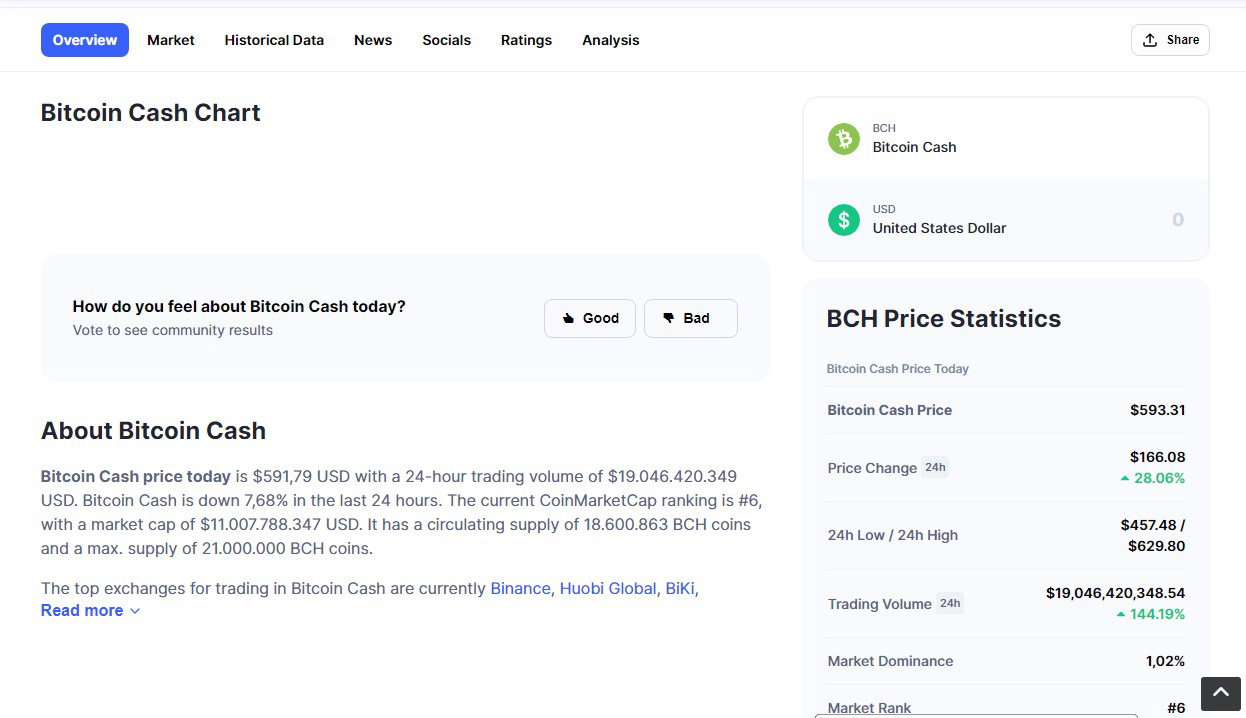1246x718 pixels.
Task: Click the Bitcoin Cash Price value $593.31
Action: coord(1158,410)
